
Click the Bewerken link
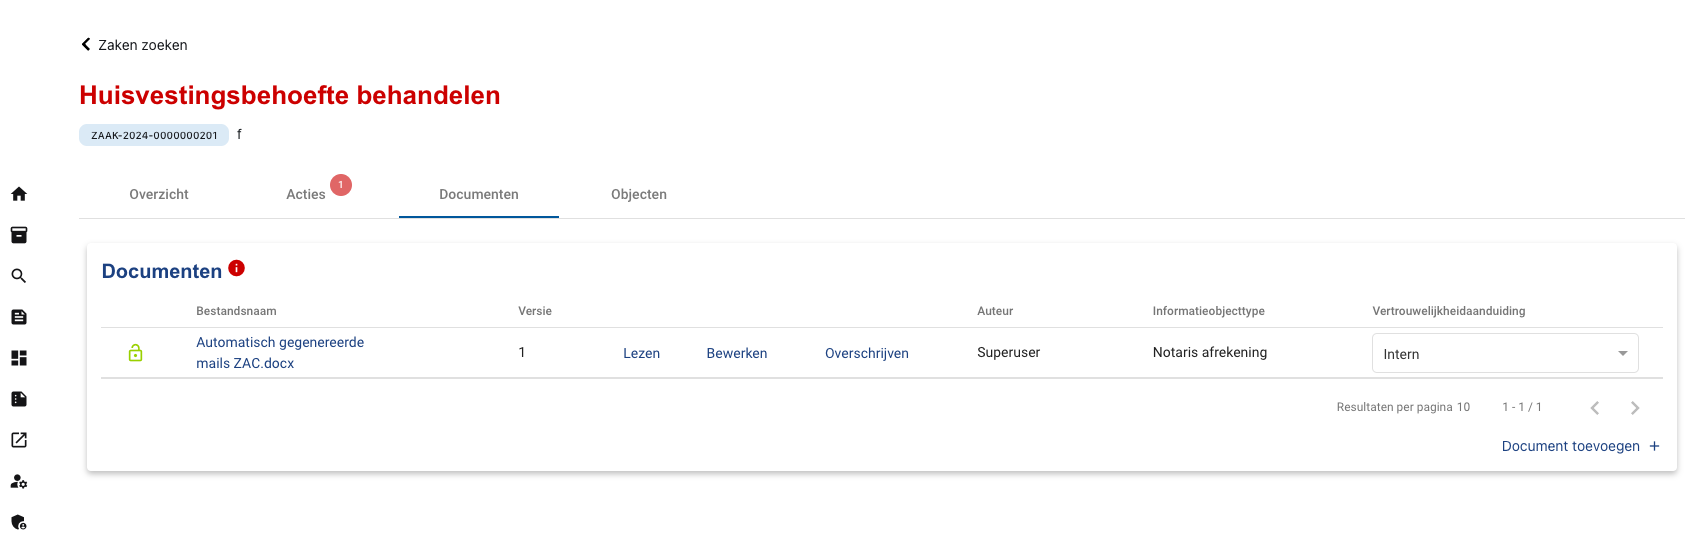click(737, 353)
